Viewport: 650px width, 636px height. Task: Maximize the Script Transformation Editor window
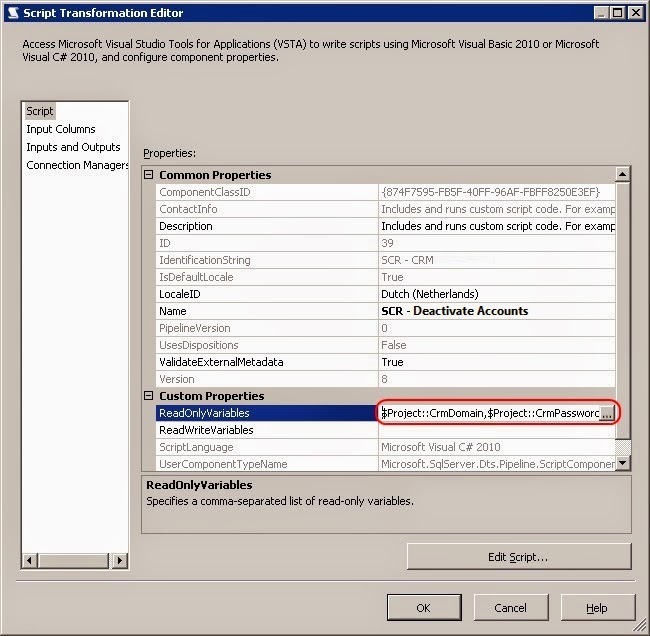617,13
